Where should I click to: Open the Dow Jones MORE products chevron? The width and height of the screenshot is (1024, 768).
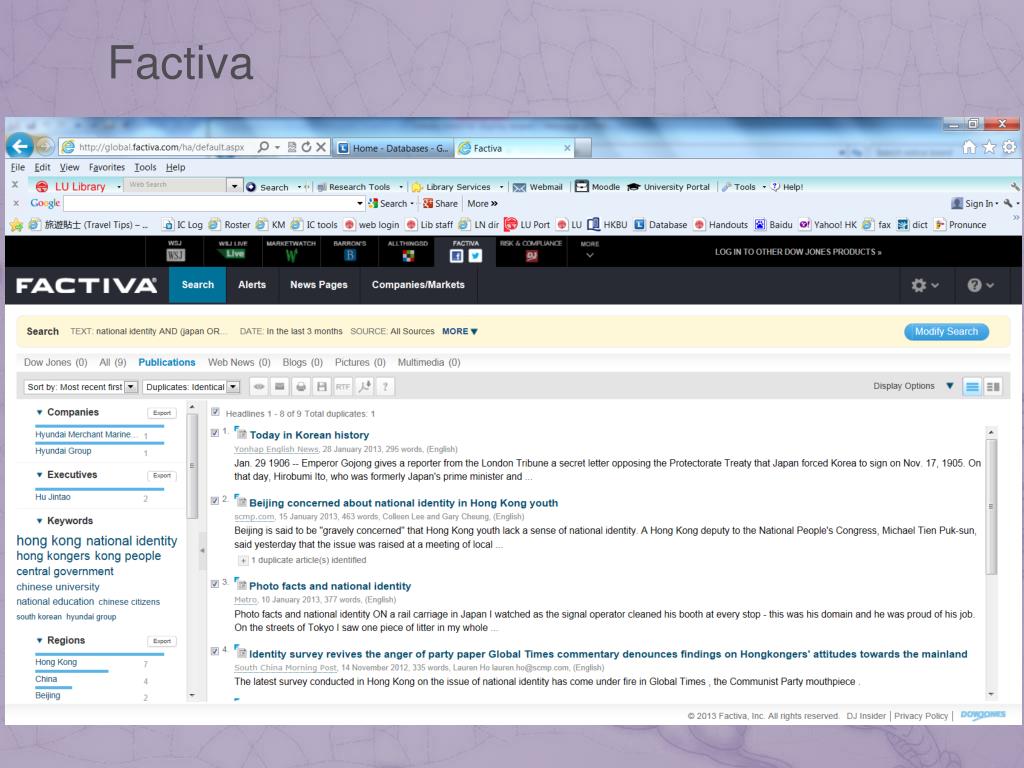pyautogui.click(x=590, y=255)
